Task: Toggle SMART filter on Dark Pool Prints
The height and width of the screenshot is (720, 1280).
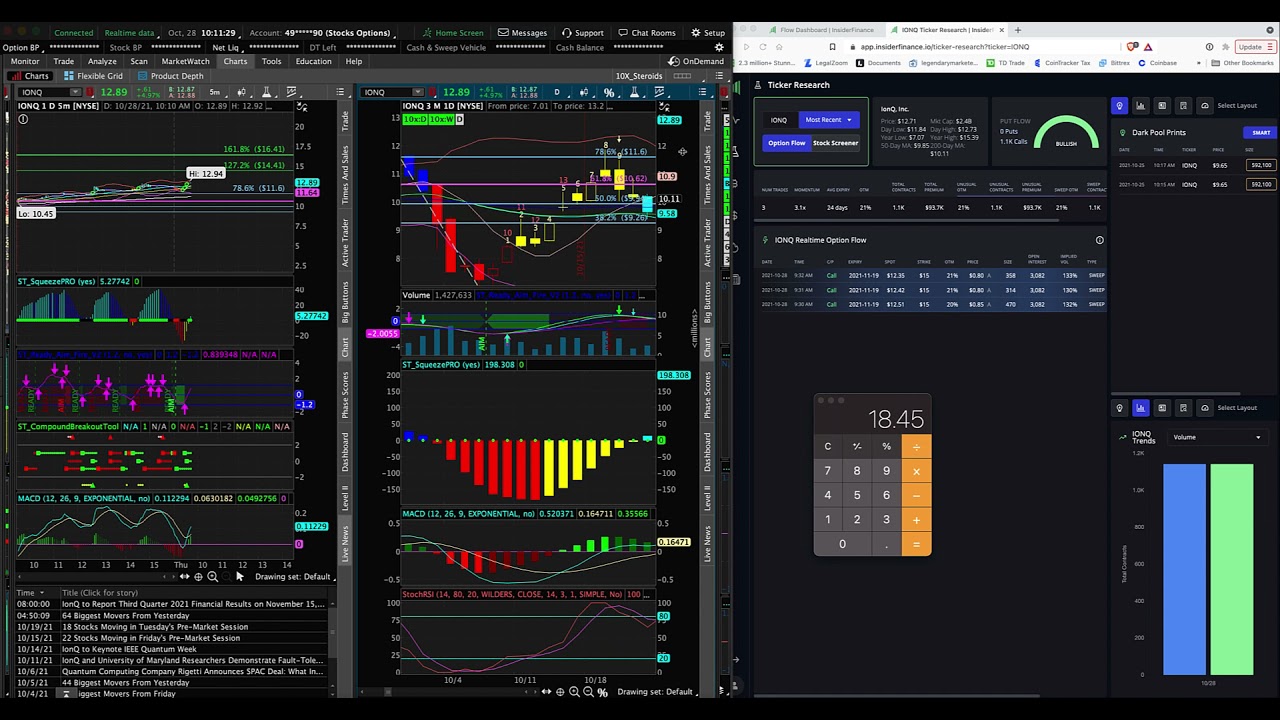Action: pos(1260,133)
